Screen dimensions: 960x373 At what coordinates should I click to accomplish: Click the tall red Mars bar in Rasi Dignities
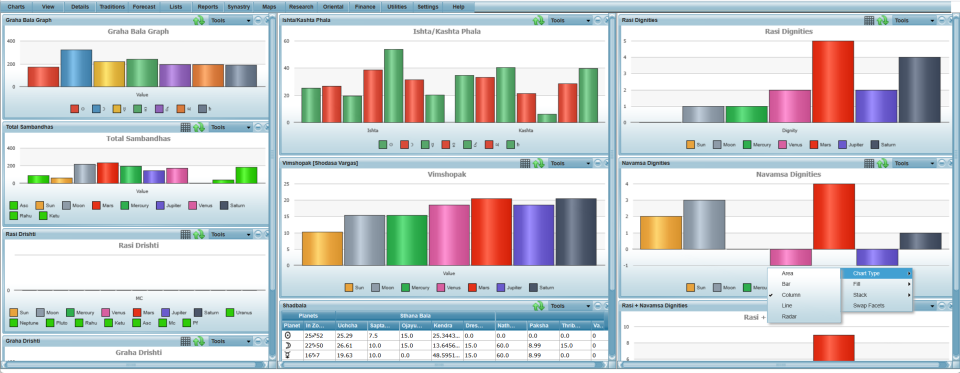pos(832,81)
